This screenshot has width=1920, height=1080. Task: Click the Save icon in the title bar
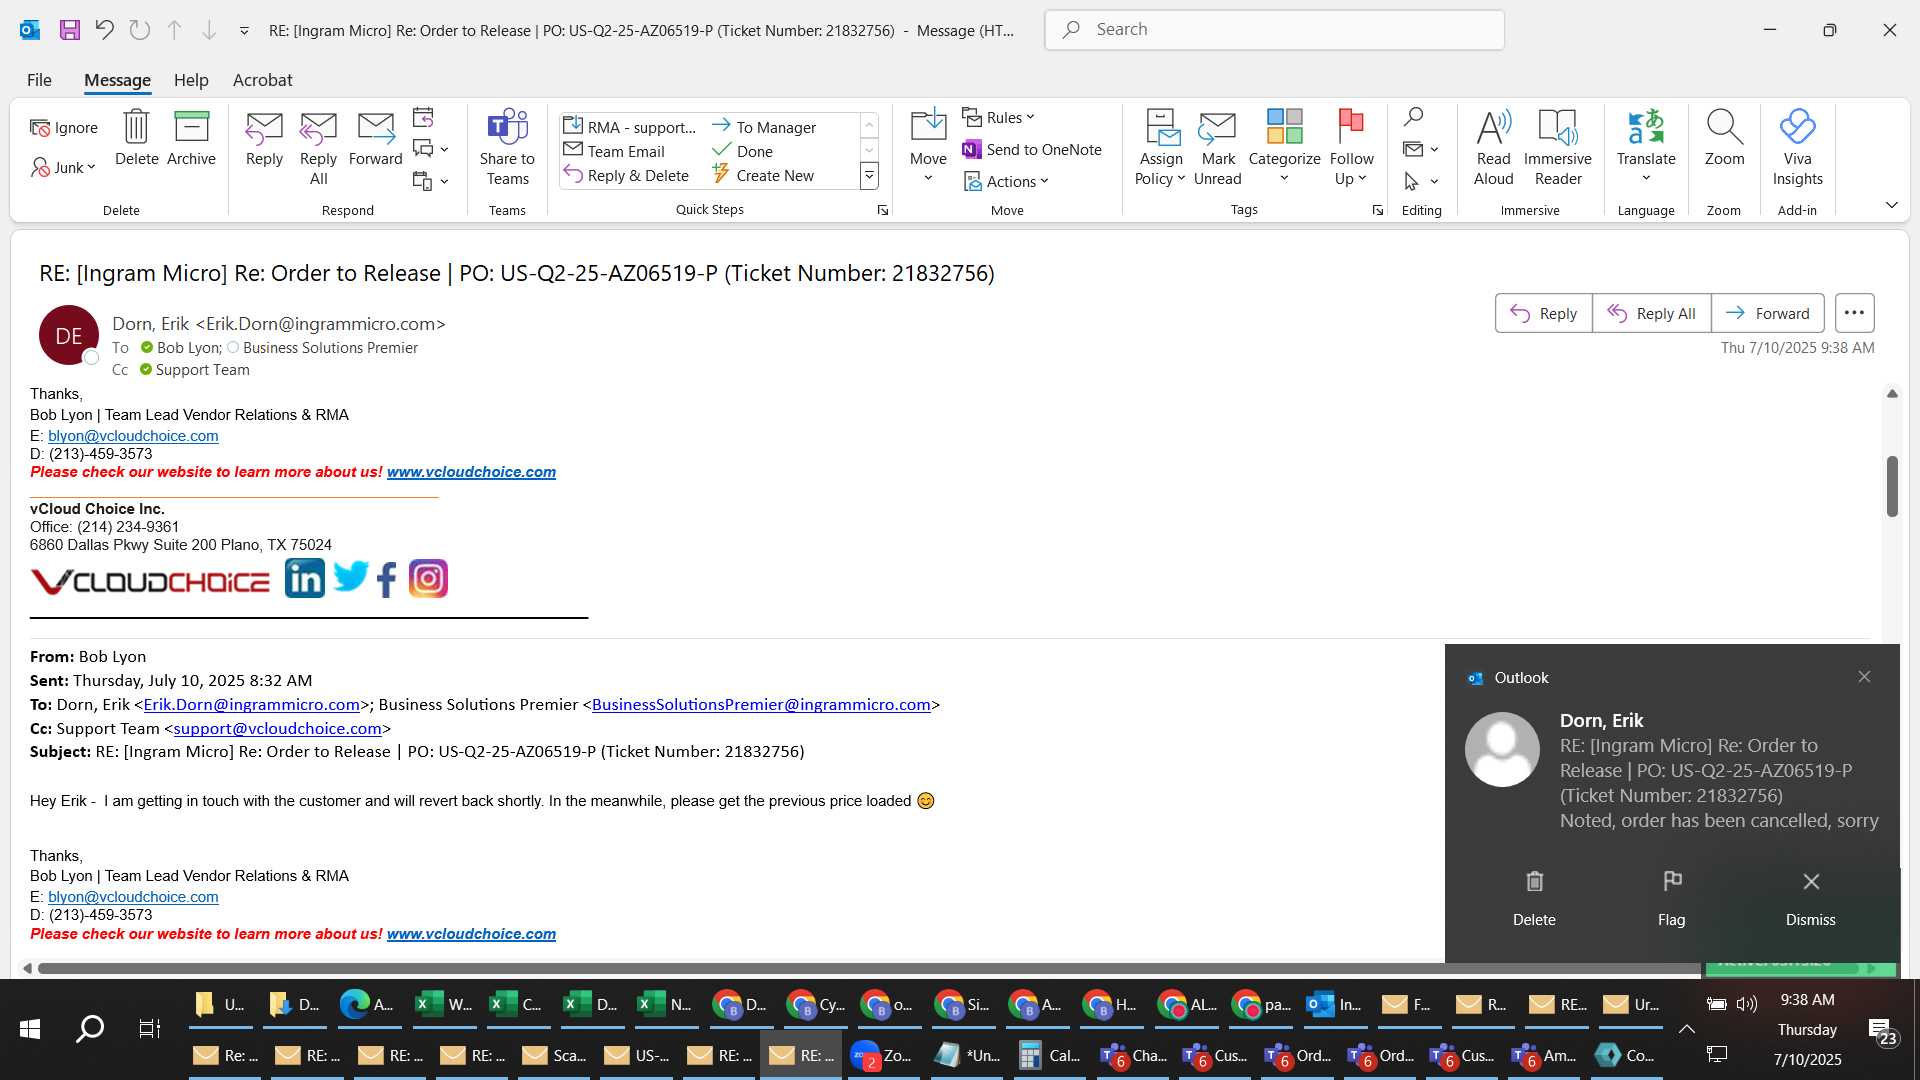pyautogui.click(x=70, y=30)
